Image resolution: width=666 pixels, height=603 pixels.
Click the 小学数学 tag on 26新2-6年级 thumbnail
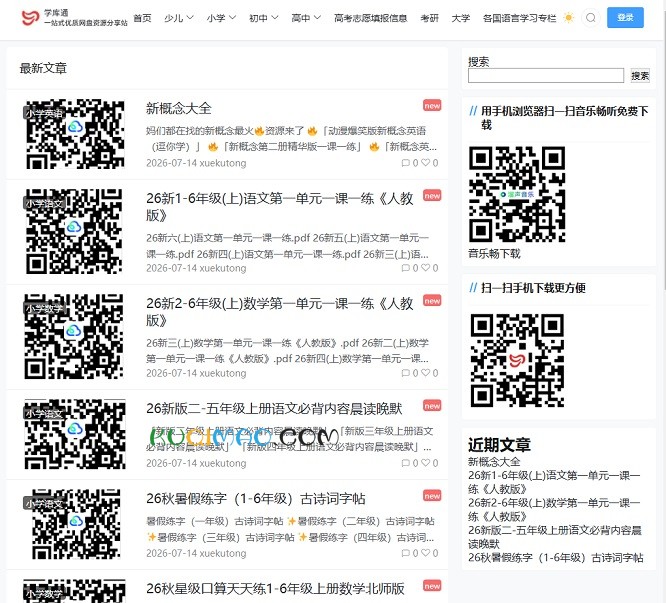pyautogui.click(x=44, y=308)
